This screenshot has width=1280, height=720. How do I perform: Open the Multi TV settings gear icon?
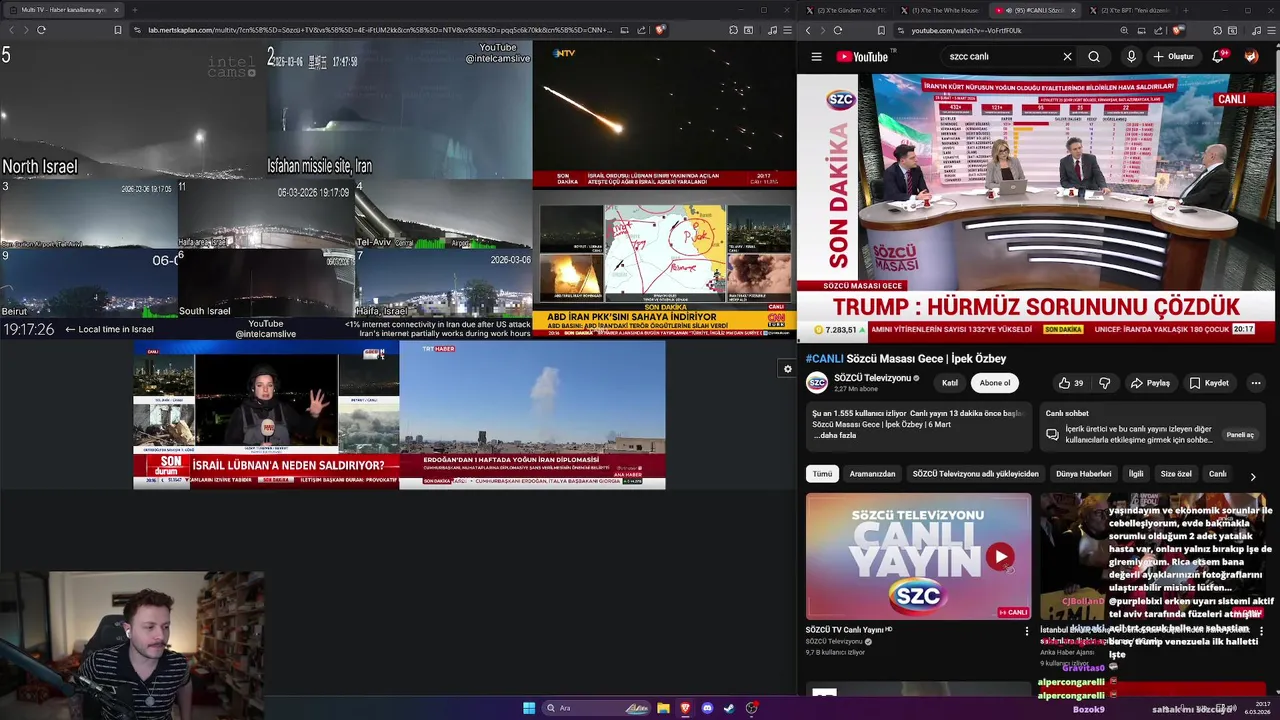point(787,369)
